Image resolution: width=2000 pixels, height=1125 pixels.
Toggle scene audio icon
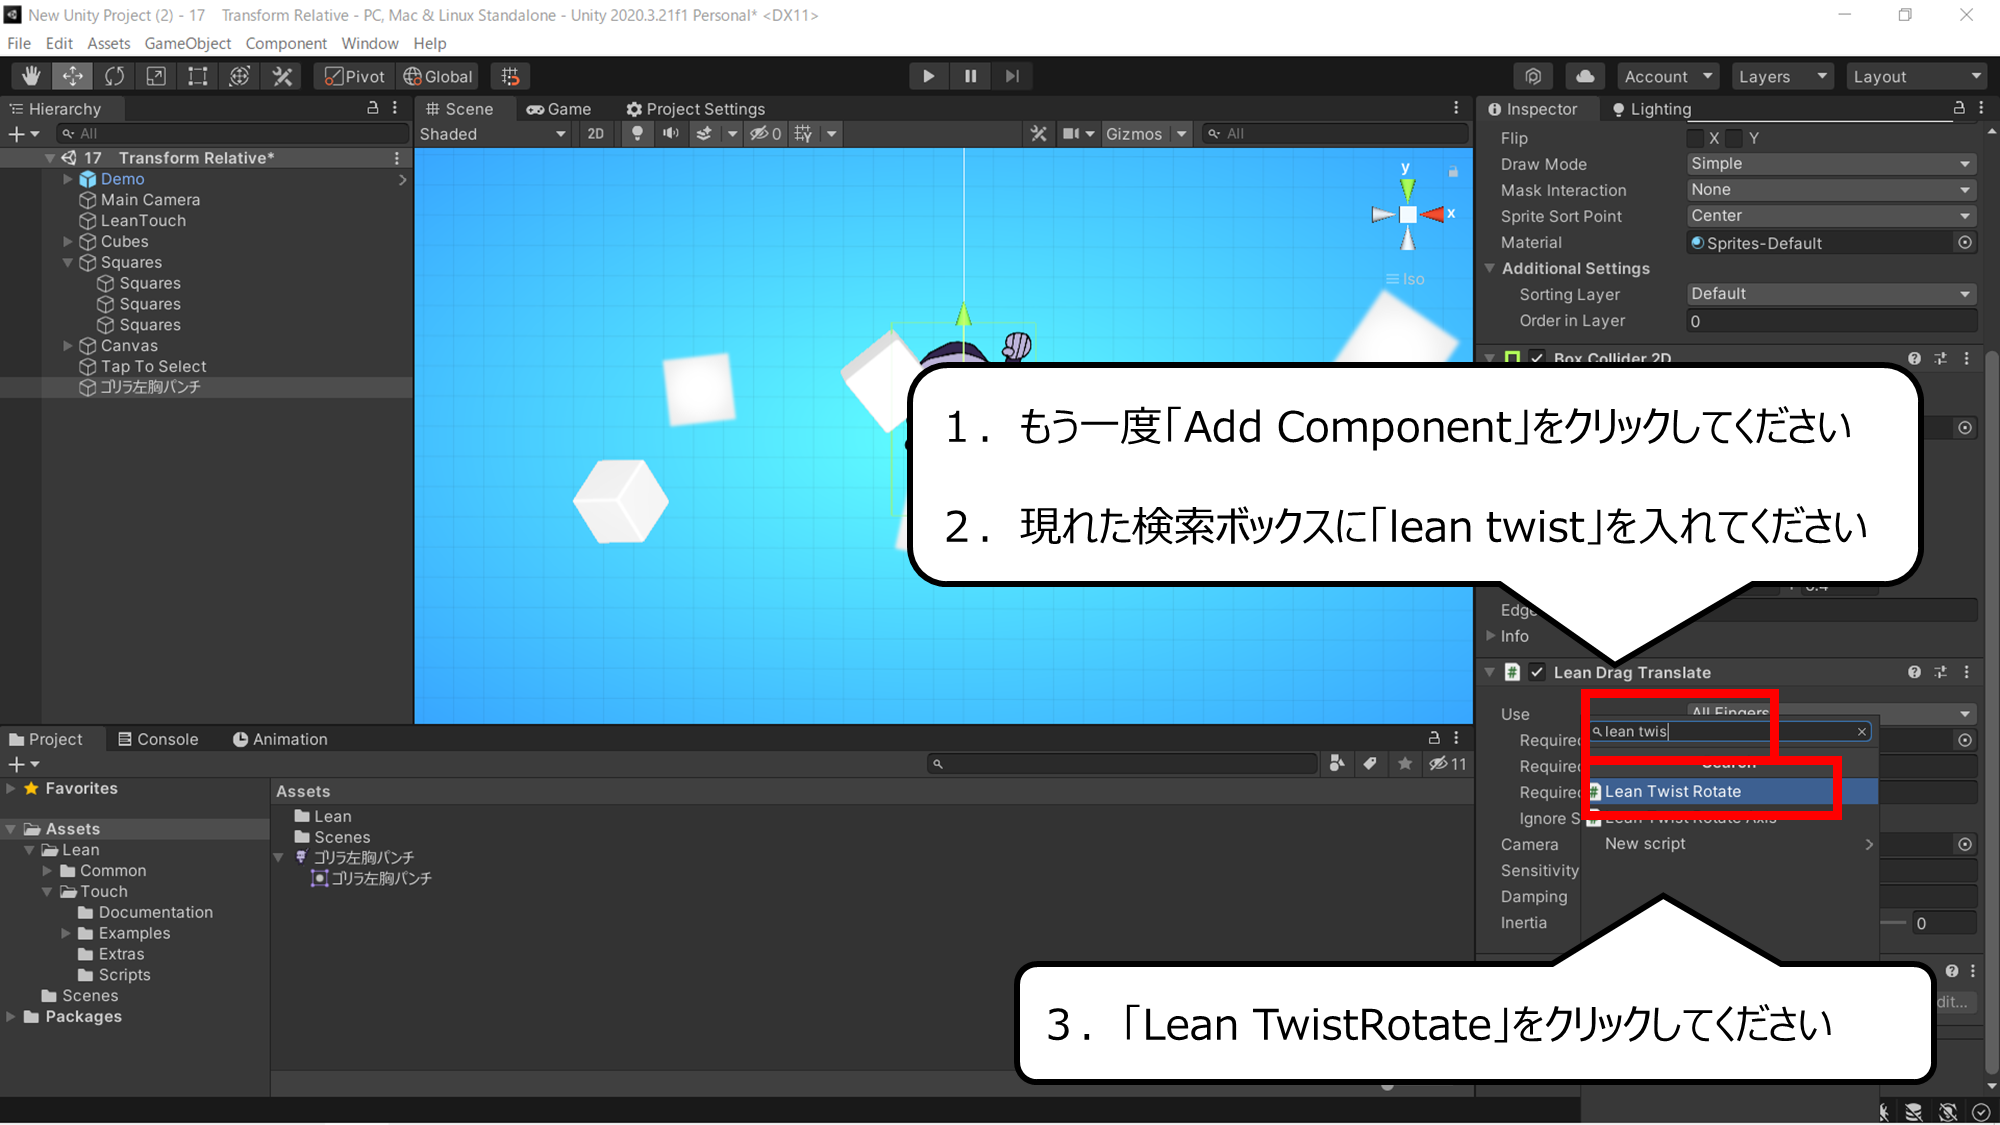670,134
